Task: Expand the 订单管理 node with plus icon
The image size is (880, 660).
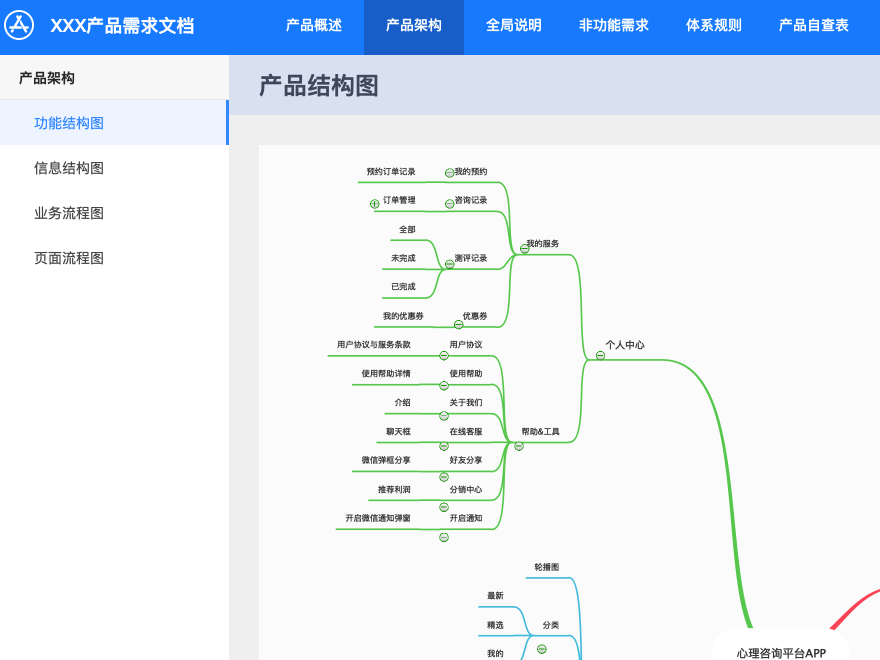Action: pos(374,204)
